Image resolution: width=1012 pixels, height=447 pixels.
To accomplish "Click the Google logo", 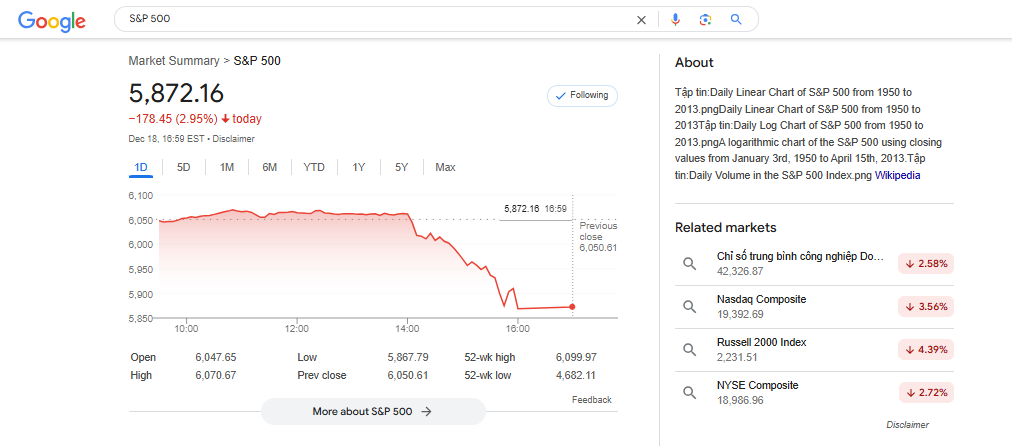I will click(51, 21).
